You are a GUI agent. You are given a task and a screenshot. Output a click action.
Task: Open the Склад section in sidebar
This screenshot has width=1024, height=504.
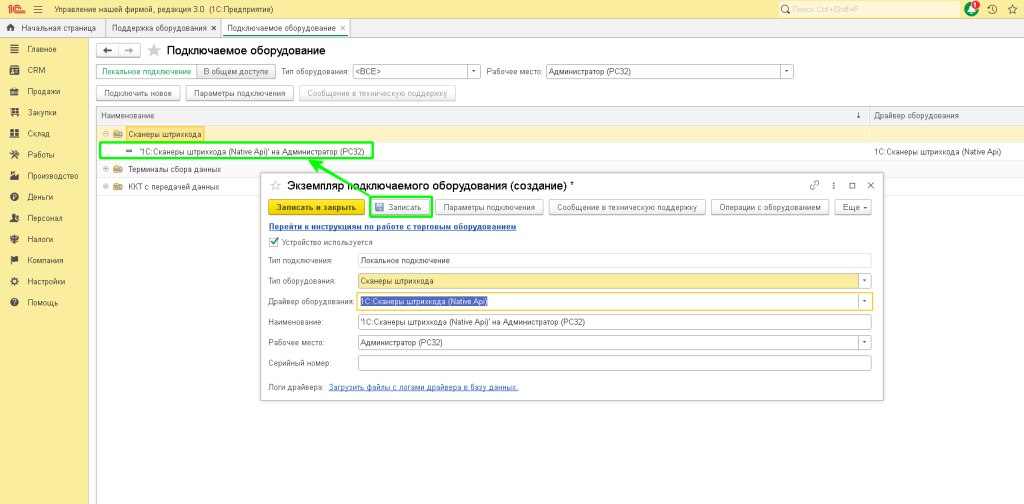point(39,134)
